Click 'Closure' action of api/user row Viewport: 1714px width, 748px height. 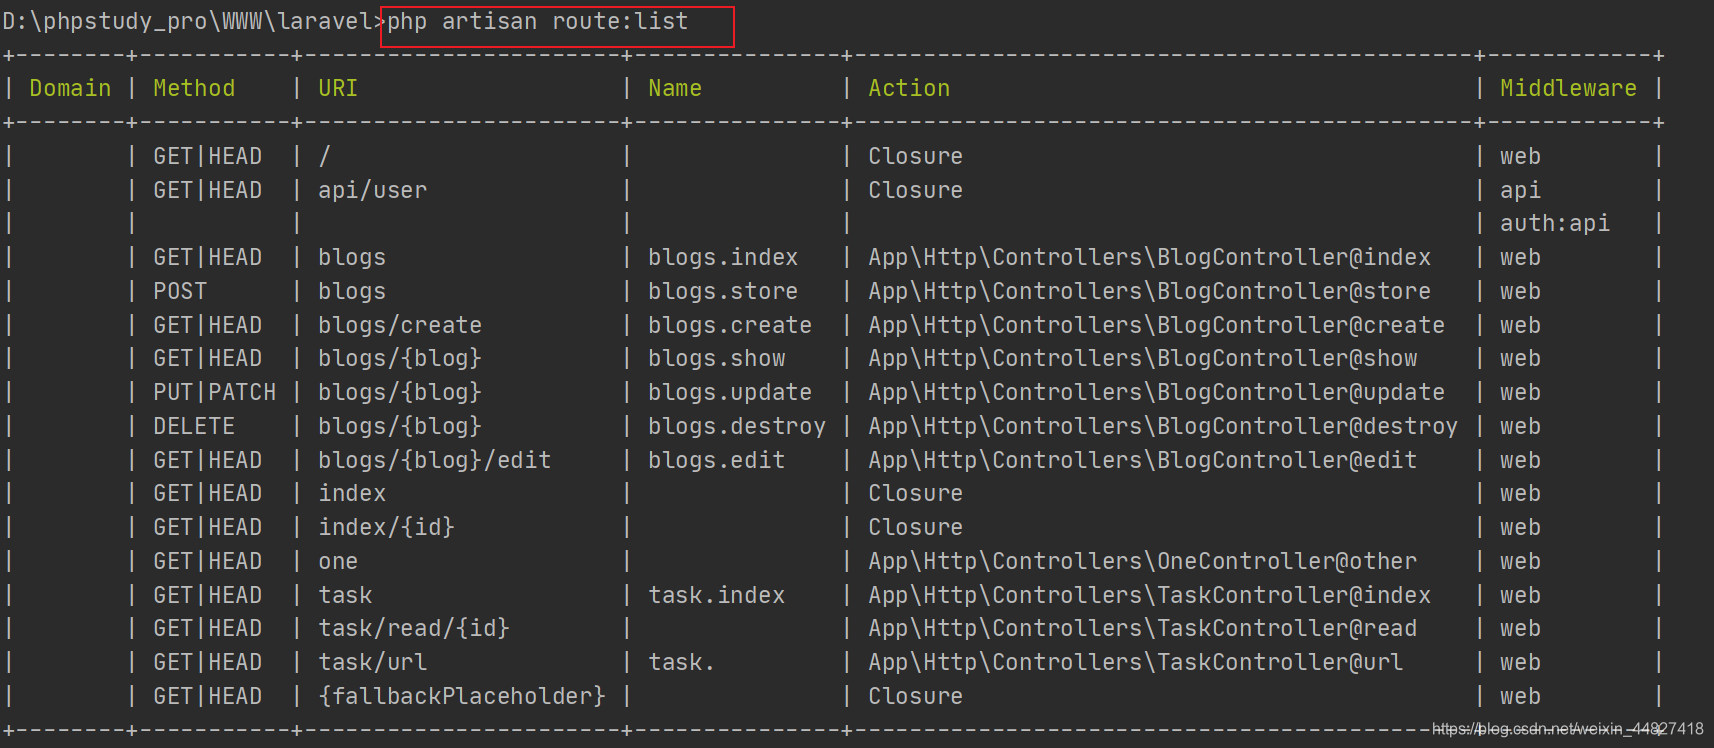click(x=915, y=190)
